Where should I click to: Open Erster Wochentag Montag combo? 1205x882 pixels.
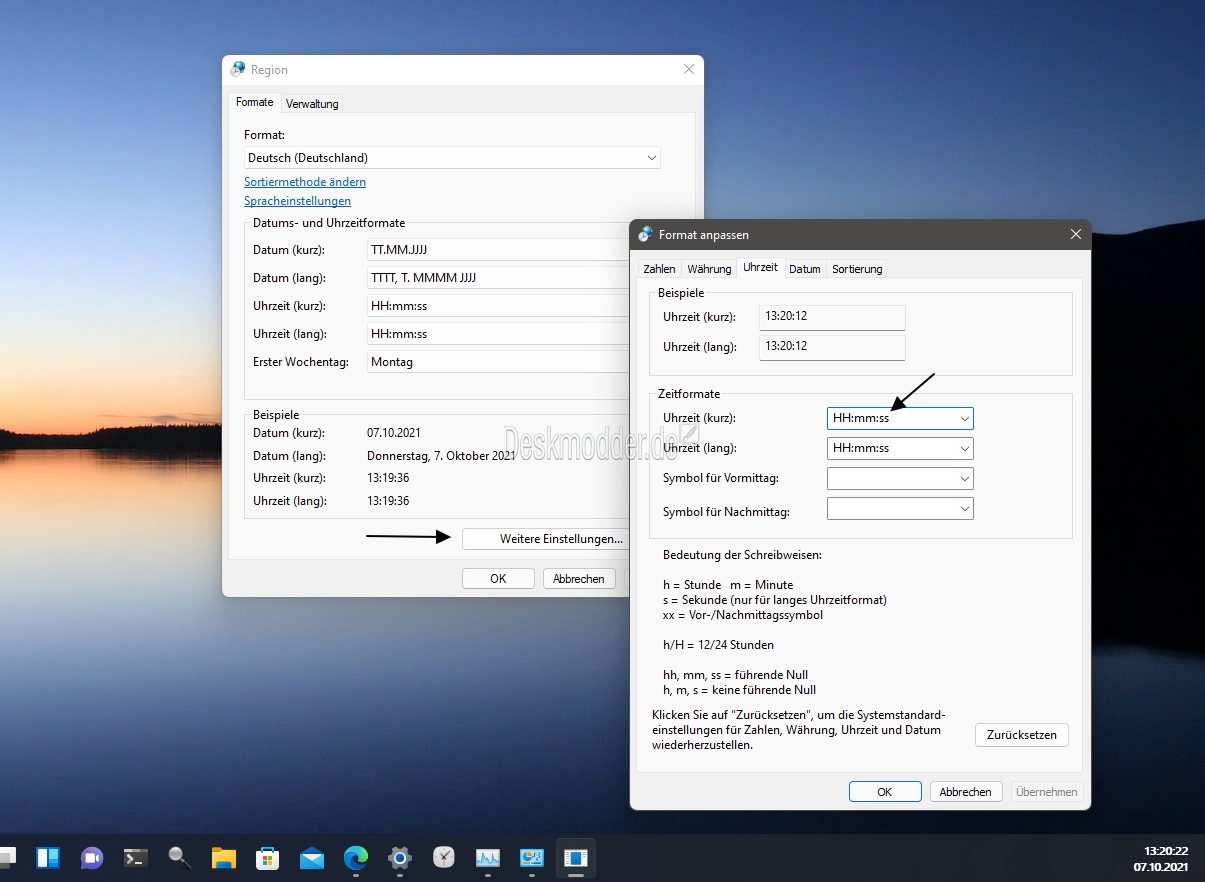pos(498,362)
